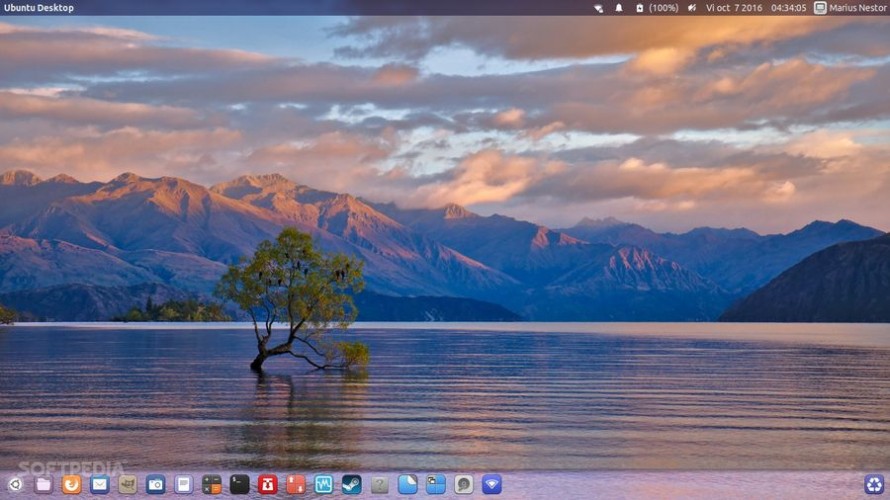This screenshot has height=500, width=890.
Task: Launch the Calculator application
Action: click(x=211, y=485)
